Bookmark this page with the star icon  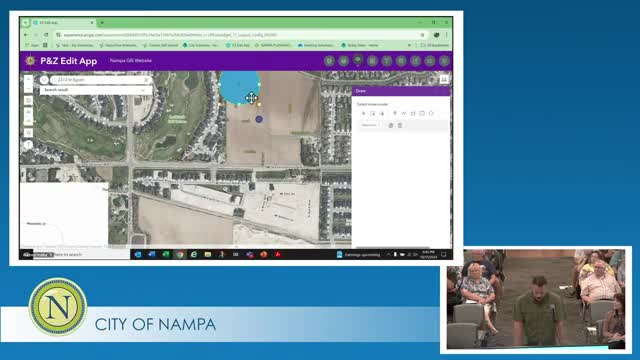coord(422,35)
